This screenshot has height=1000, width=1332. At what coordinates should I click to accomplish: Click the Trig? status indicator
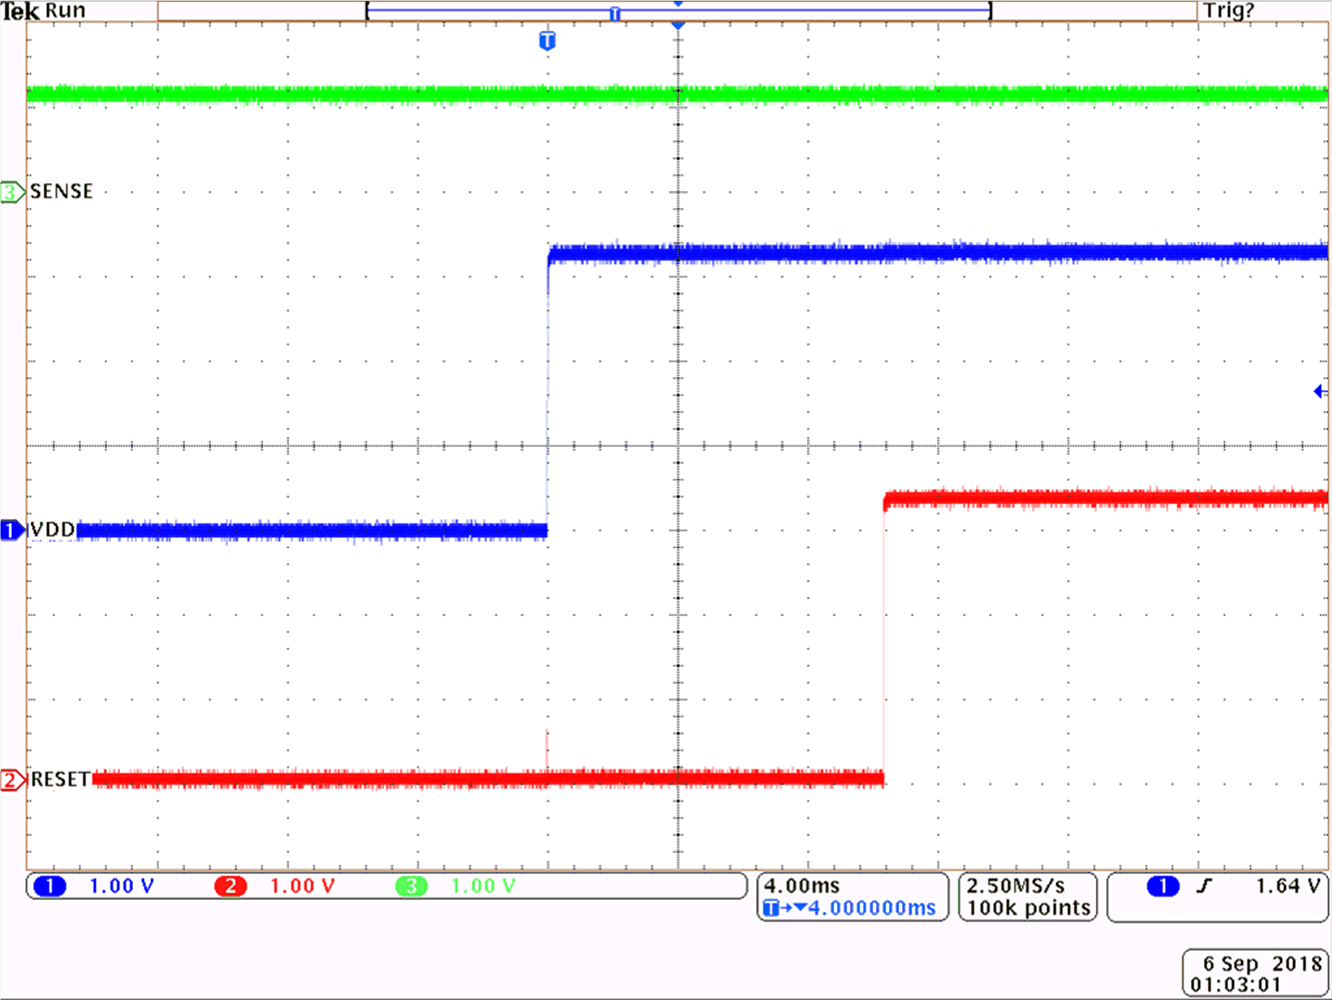1227,10
